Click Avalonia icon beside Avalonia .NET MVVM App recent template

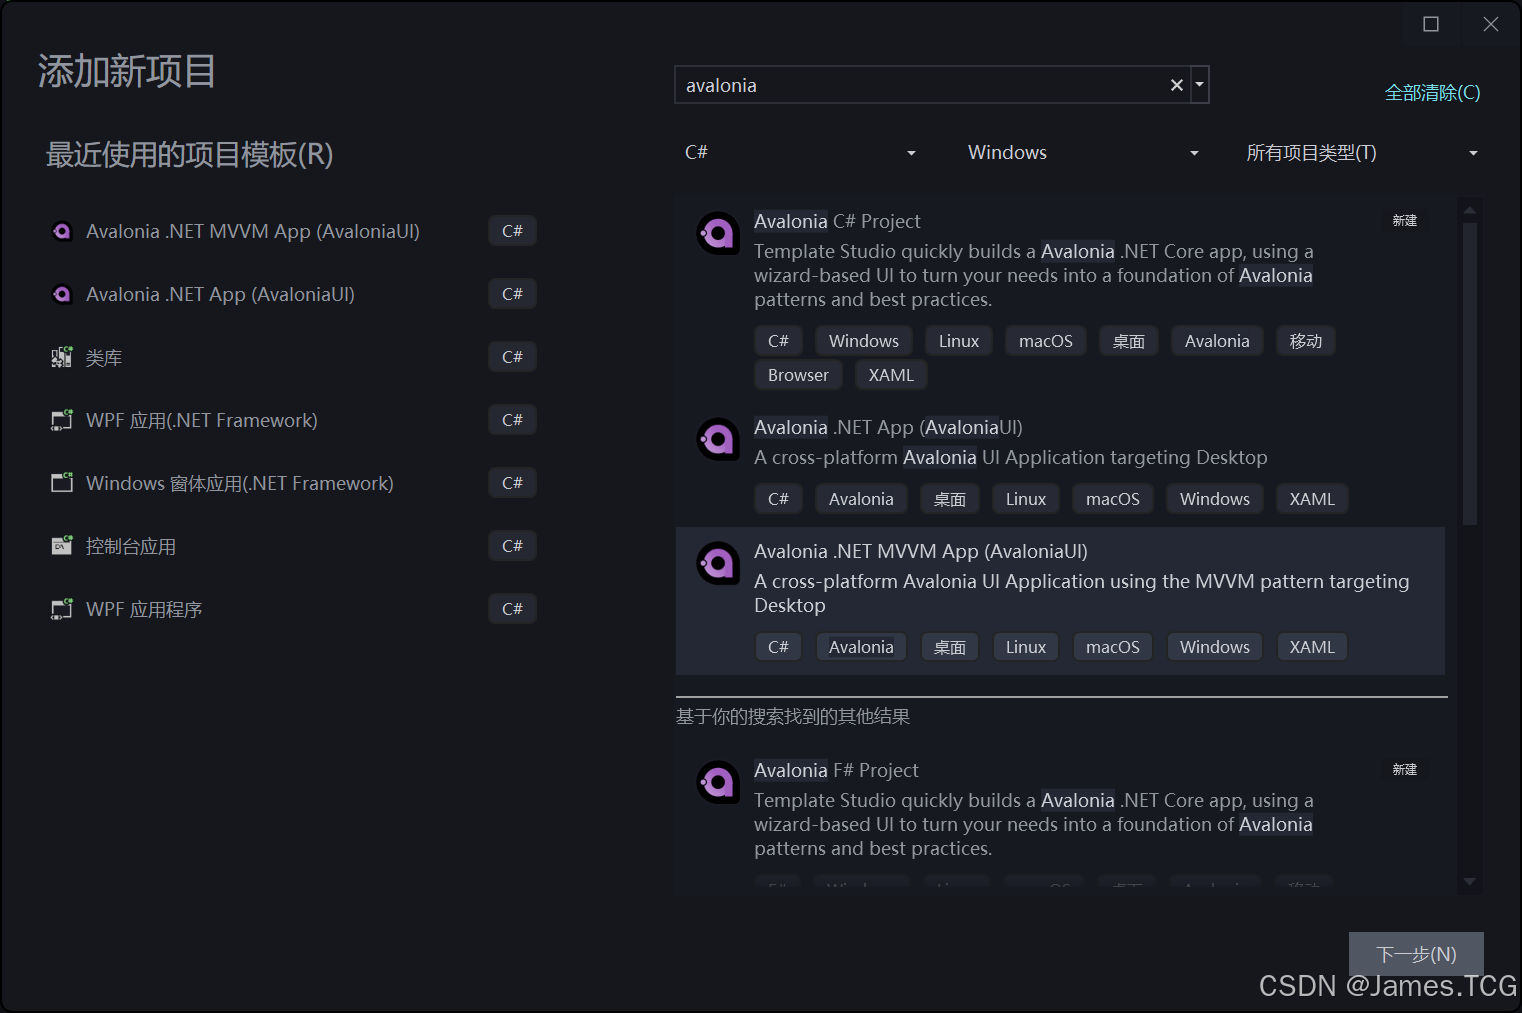62,231
